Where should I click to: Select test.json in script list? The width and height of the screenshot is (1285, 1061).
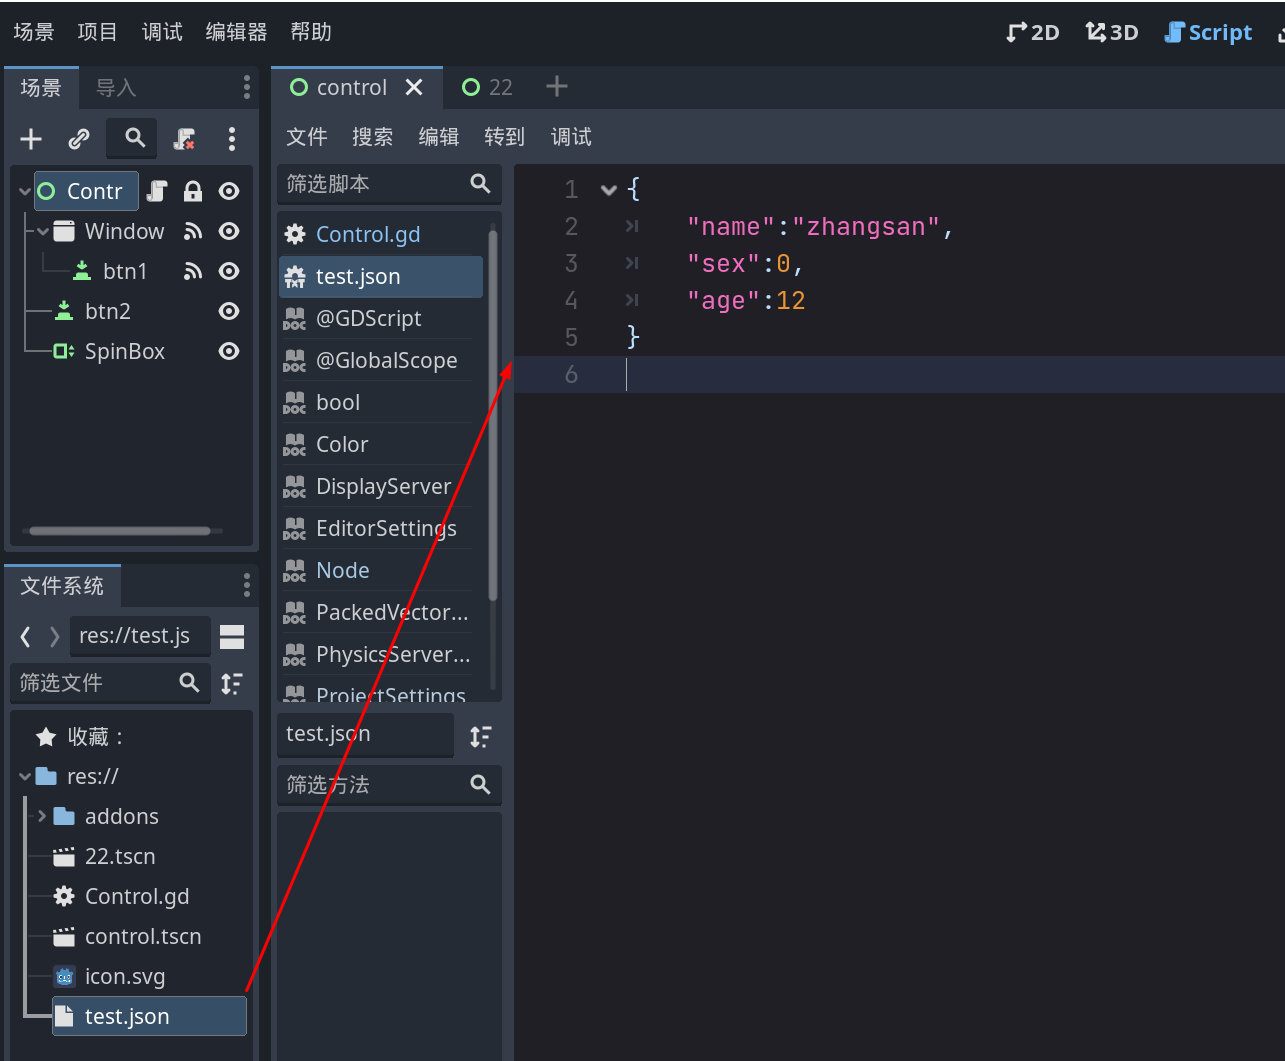pos(381,276)
